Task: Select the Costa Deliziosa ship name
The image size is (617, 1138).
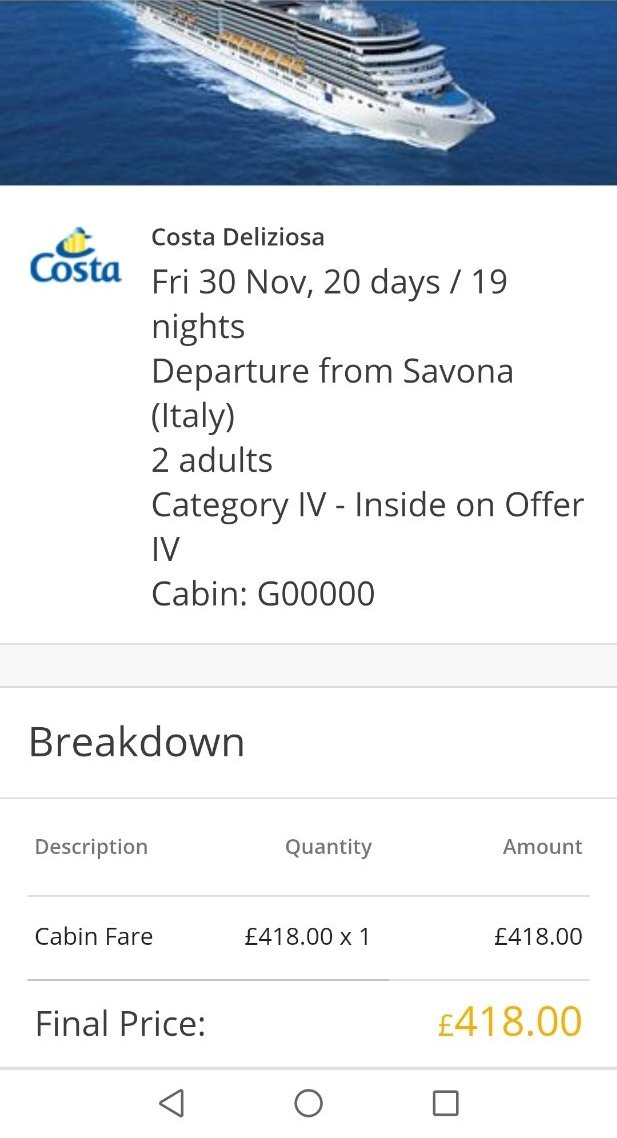Action: (238, 237)
